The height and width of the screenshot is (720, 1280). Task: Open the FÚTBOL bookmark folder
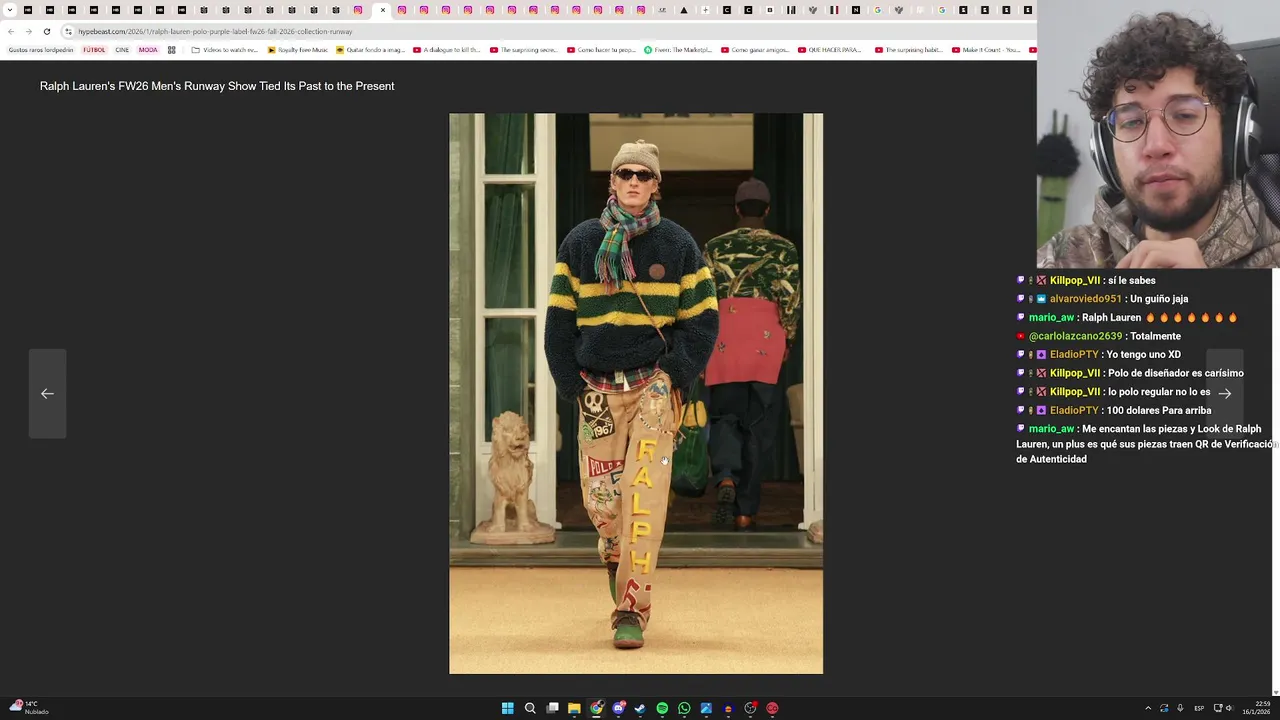coord(94,50)
